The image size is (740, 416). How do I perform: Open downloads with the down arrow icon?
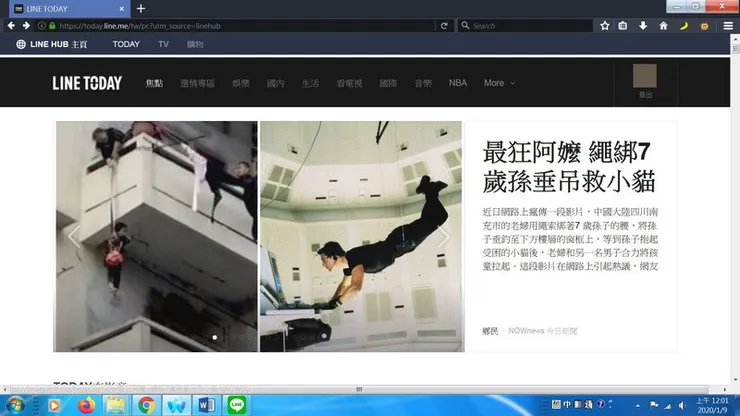[x=643, y=25]
